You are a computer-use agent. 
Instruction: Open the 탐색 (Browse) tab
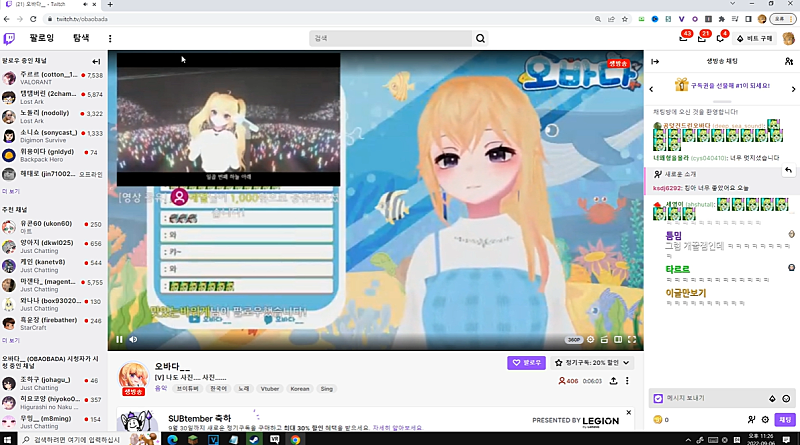click(81, 38)
